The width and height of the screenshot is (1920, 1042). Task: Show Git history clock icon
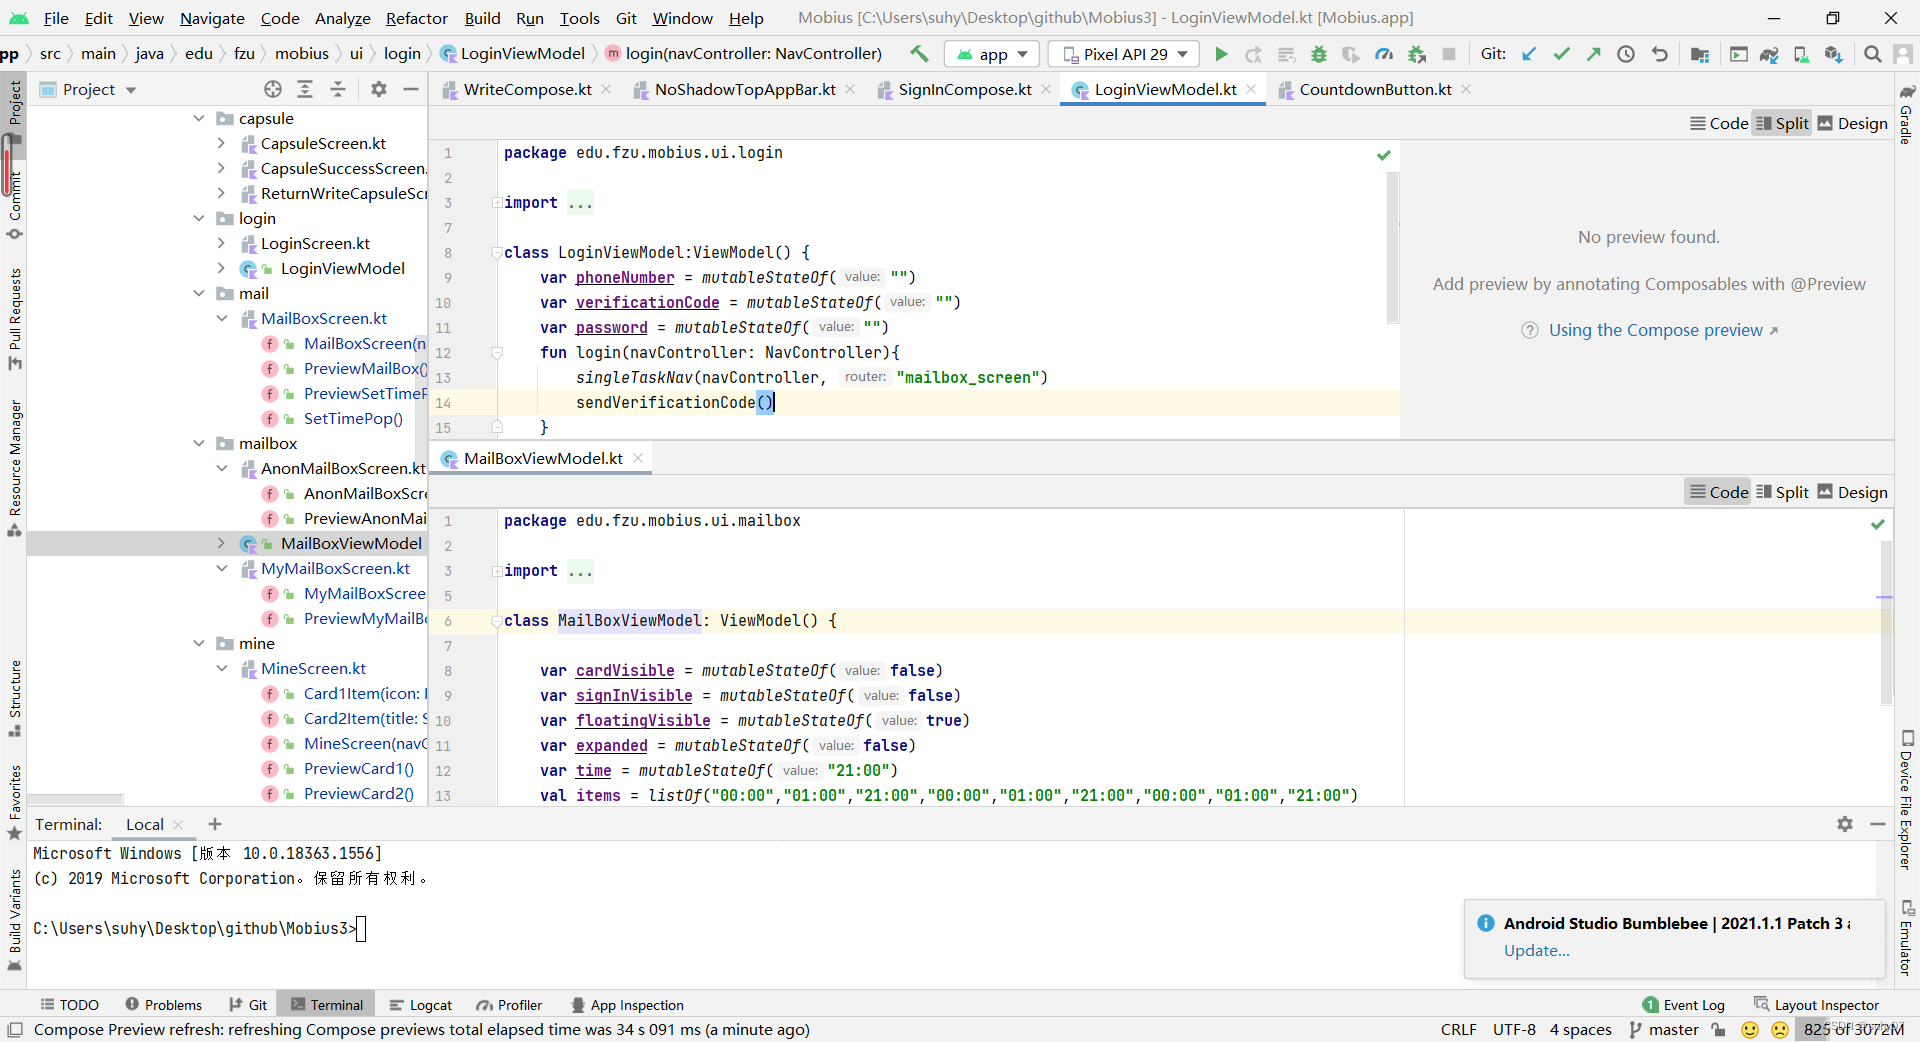coord(1626,54)
